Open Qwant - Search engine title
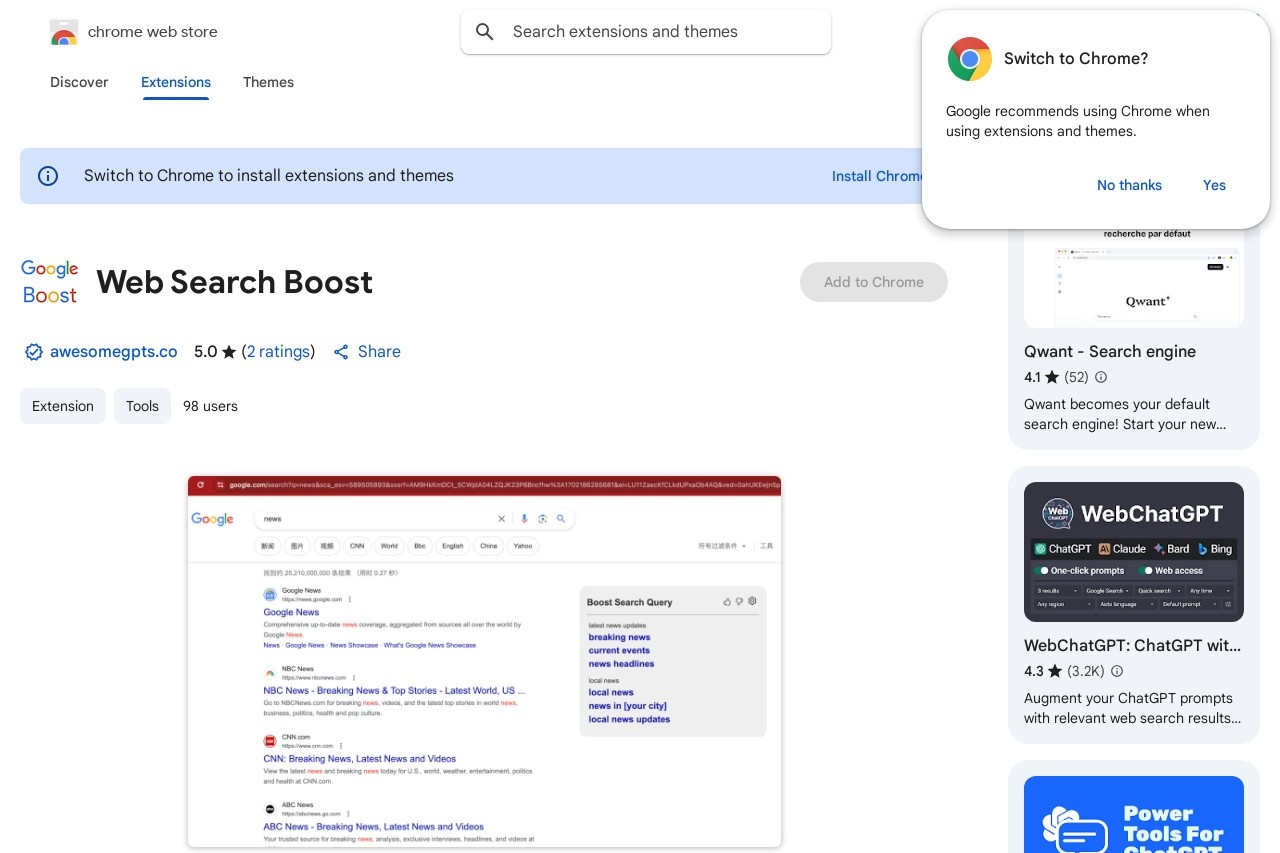Screen dimensions: 1280x853 [x=1110, y=351]
